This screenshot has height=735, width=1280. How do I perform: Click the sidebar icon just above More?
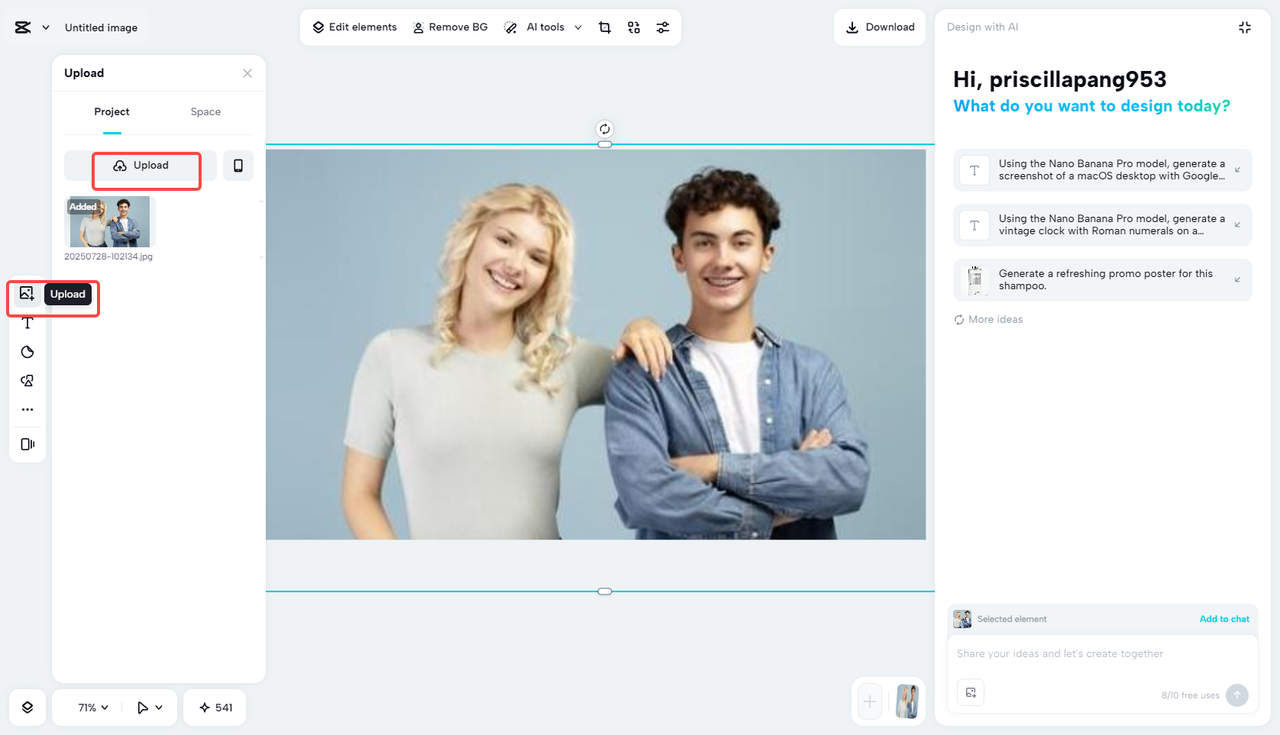[x=27, y=381]
